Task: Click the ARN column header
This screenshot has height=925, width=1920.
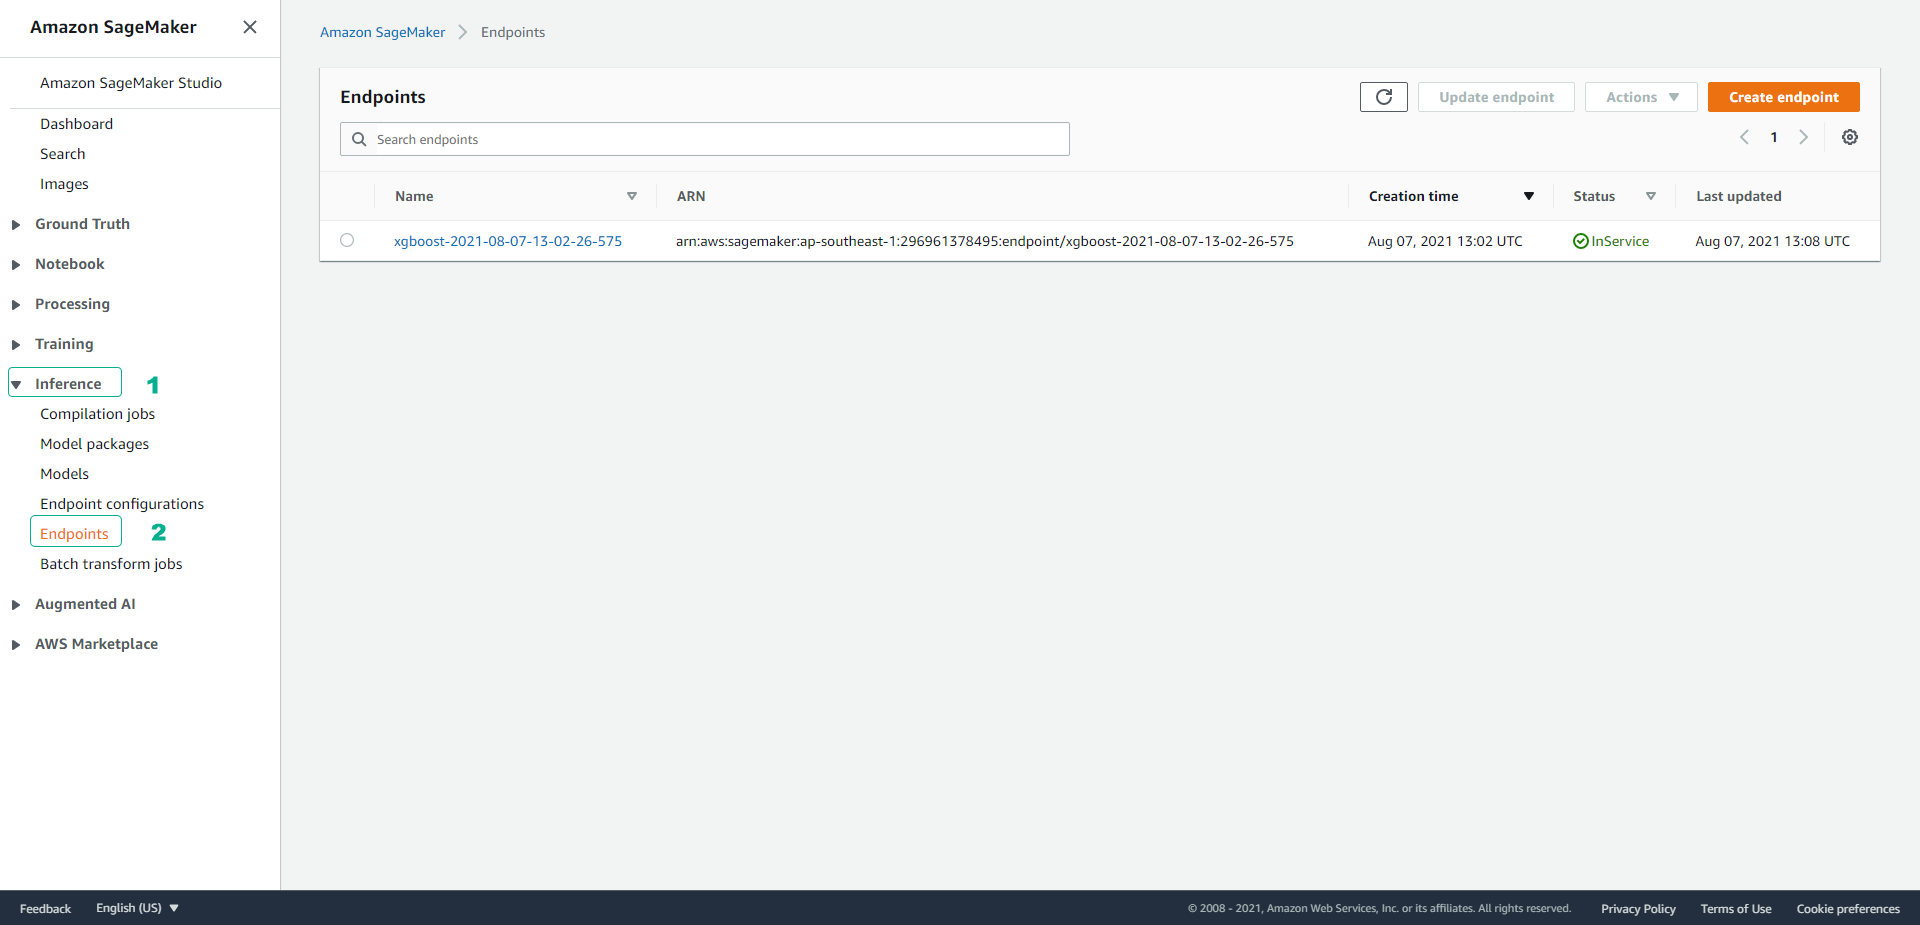Action: 691,196
